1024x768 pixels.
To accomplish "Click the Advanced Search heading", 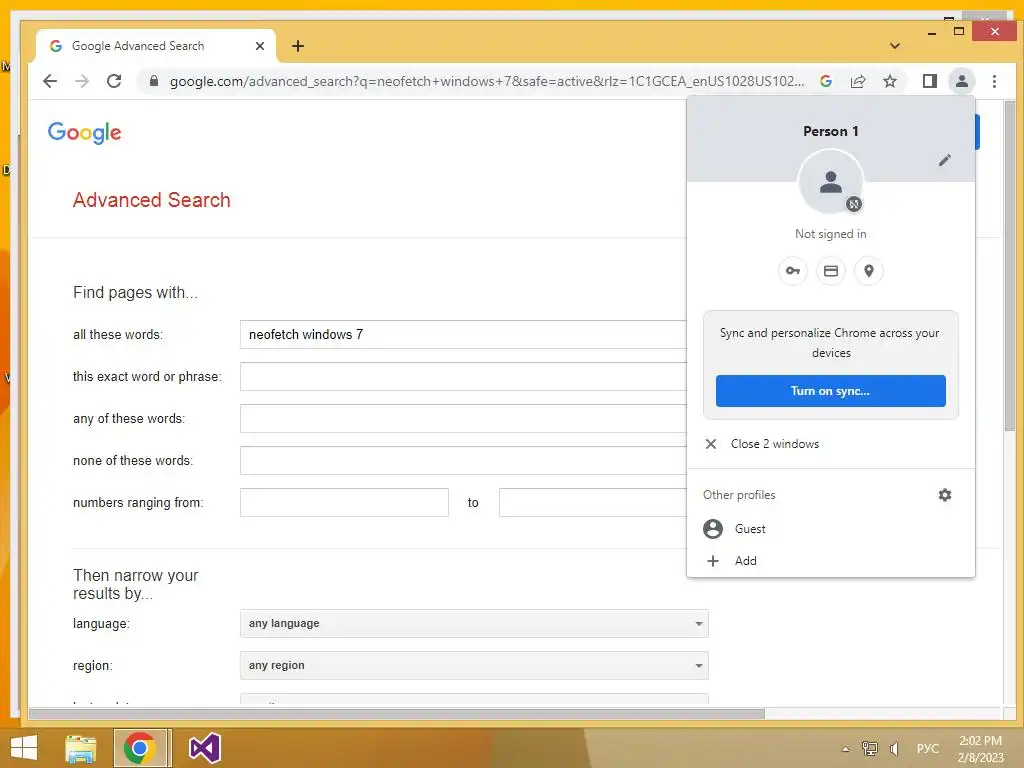I will tap(152, 200).
